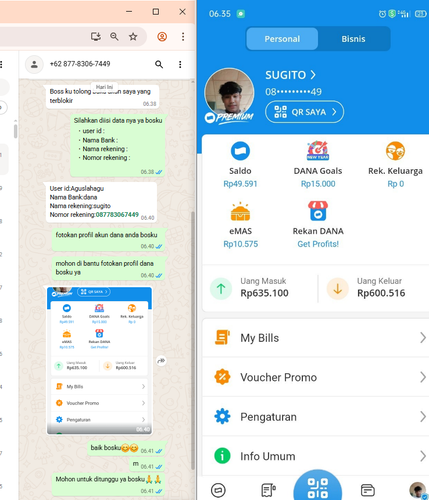
Task: Open contact info for +62 877-8306-7449
Action: tap(80, 64)
